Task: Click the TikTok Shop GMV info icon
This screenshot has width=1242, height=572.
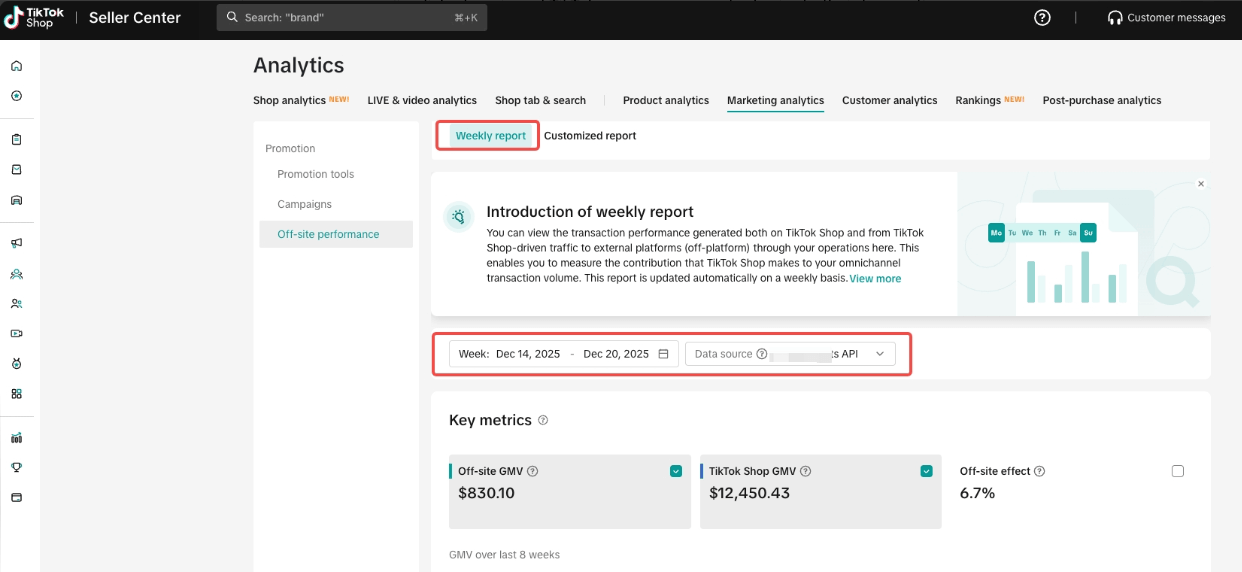Action: pos(806,471)
